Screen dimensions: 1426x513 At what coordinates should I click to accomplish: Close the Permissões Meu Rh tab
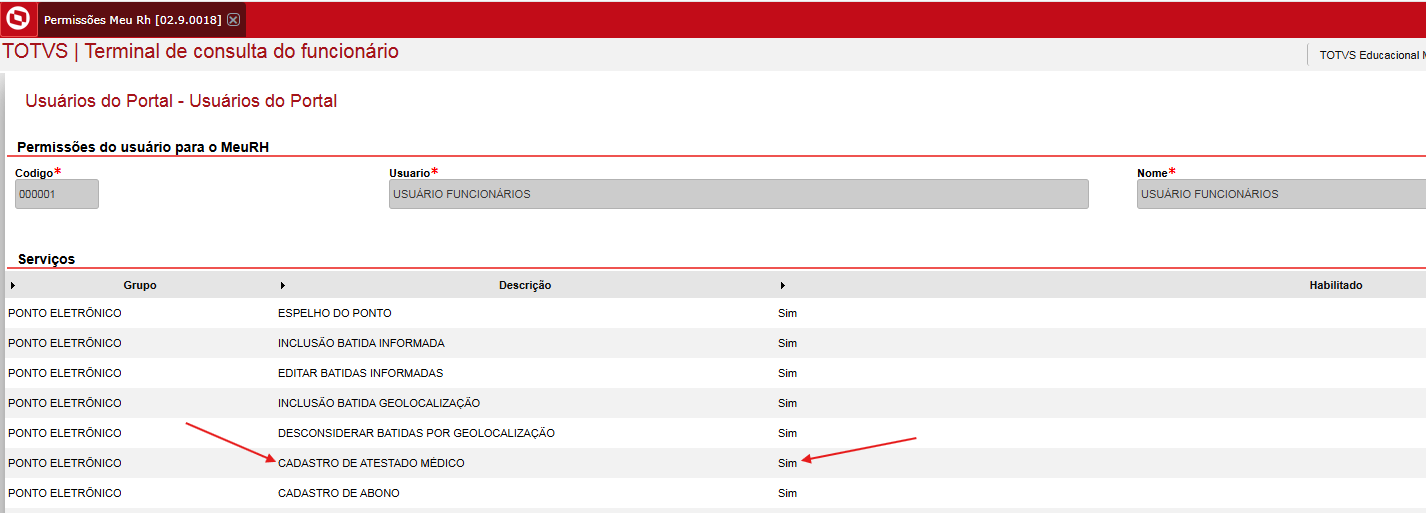click(233, 20)
